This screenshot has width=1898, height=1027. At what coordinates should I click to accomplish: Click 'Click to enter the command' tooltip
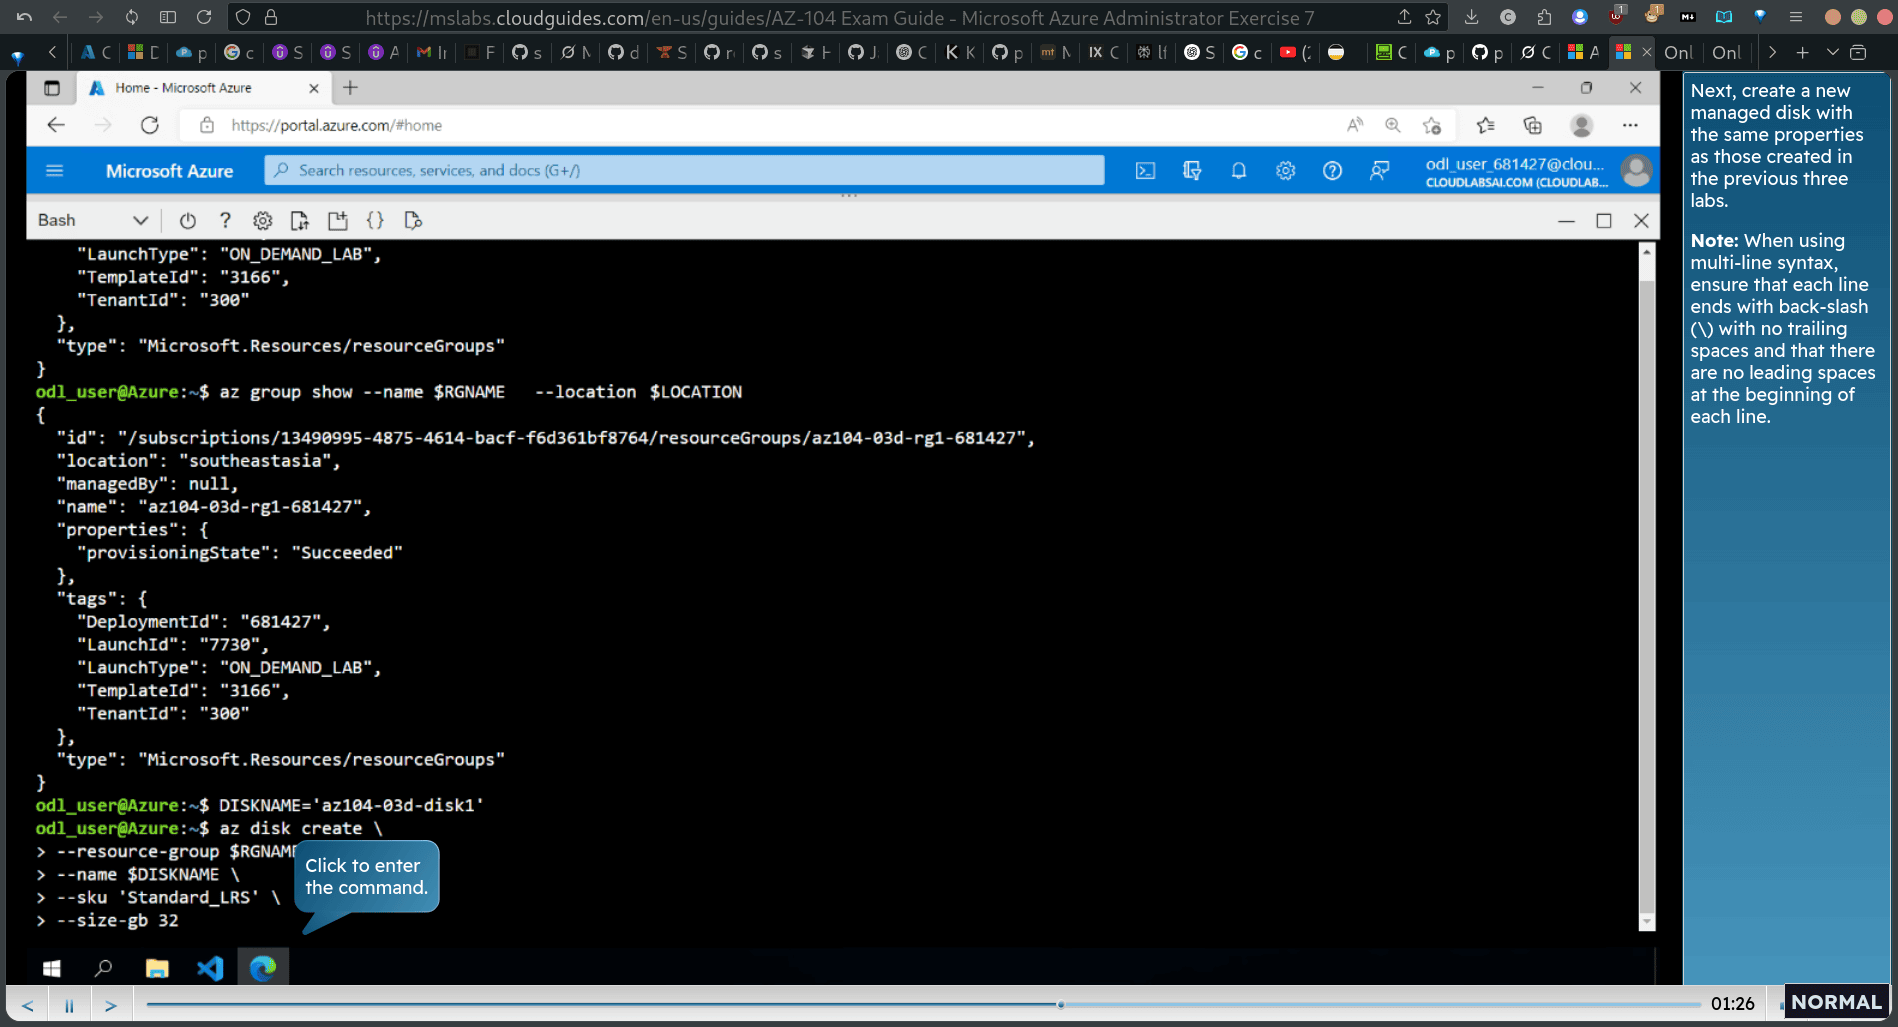(366, 876)
